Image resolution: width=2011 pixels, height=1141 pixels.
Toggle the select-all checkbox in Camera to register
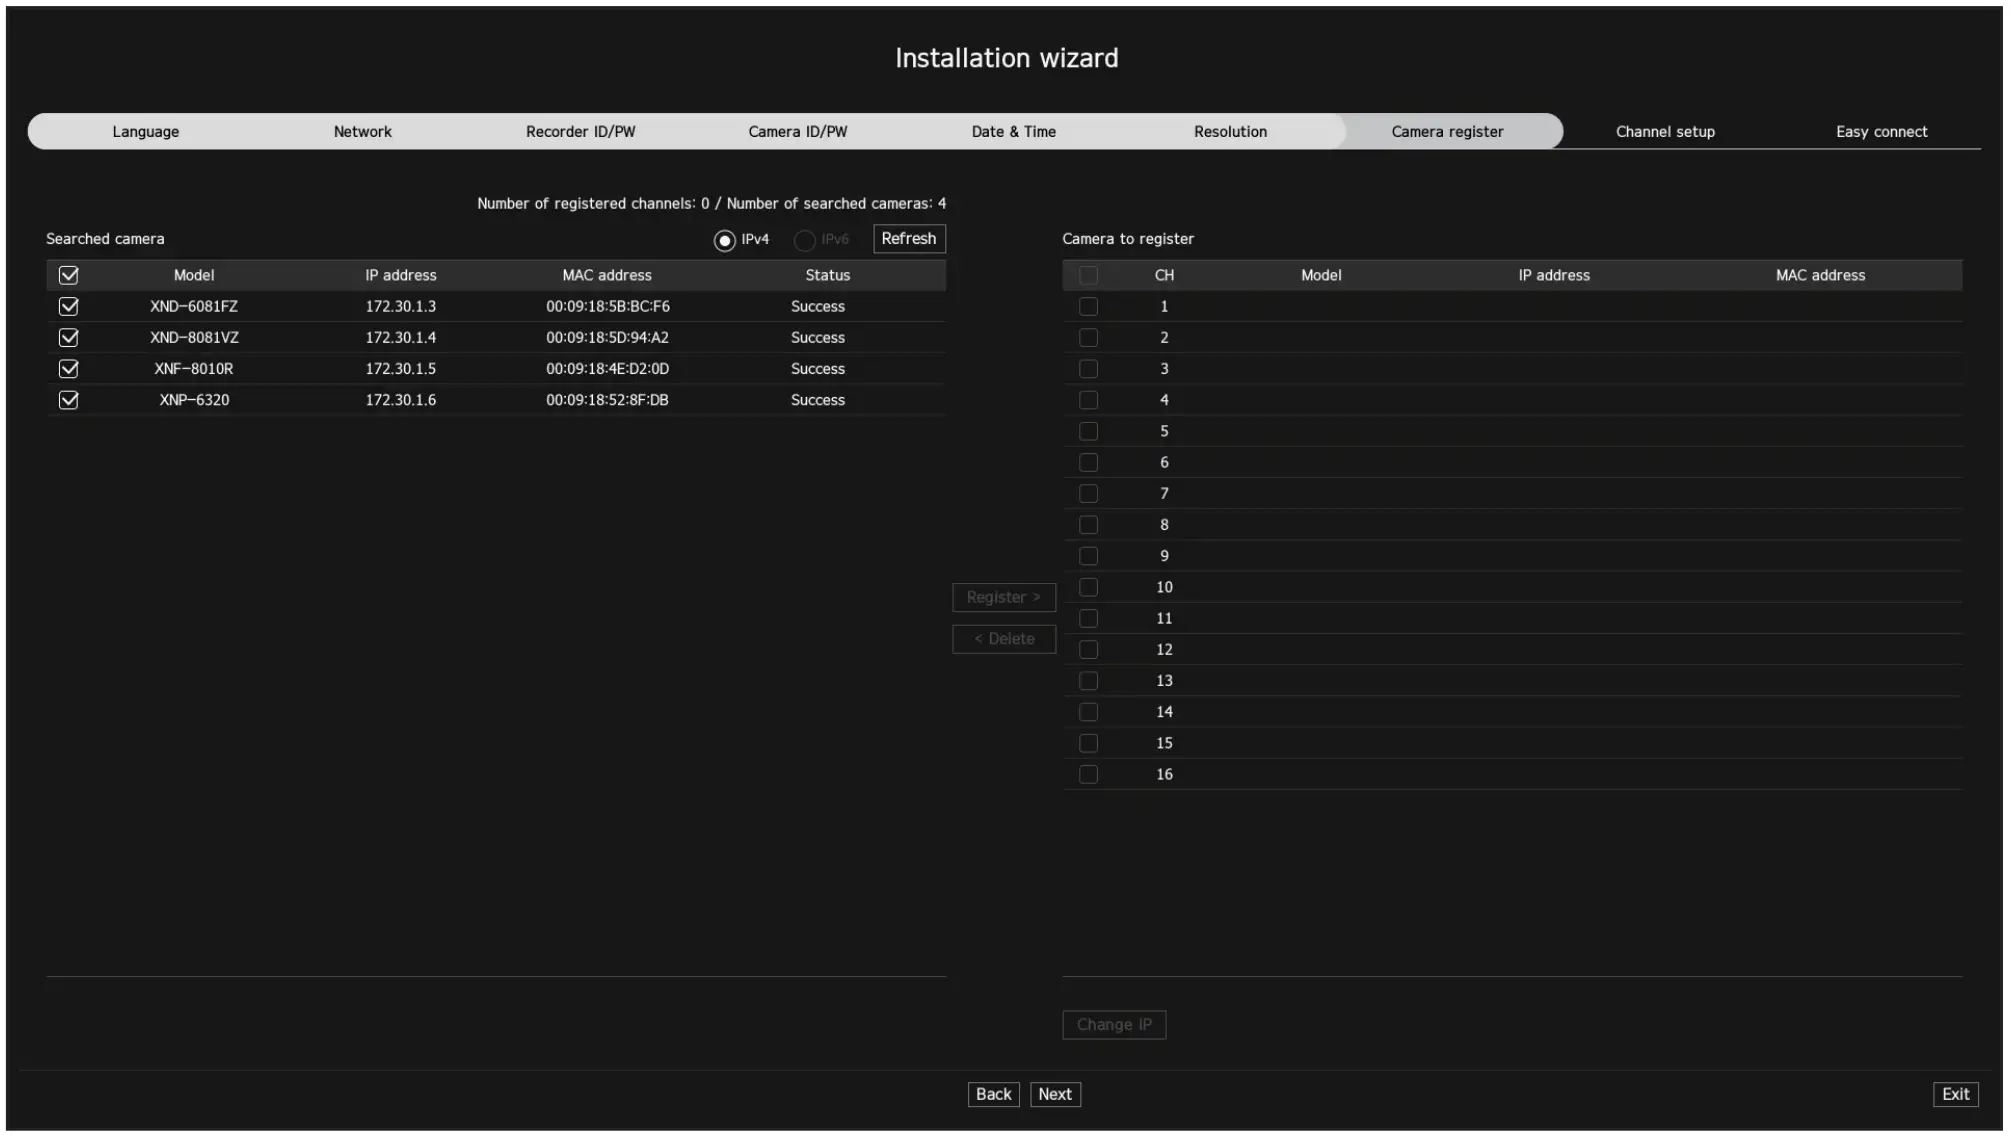1089,275
